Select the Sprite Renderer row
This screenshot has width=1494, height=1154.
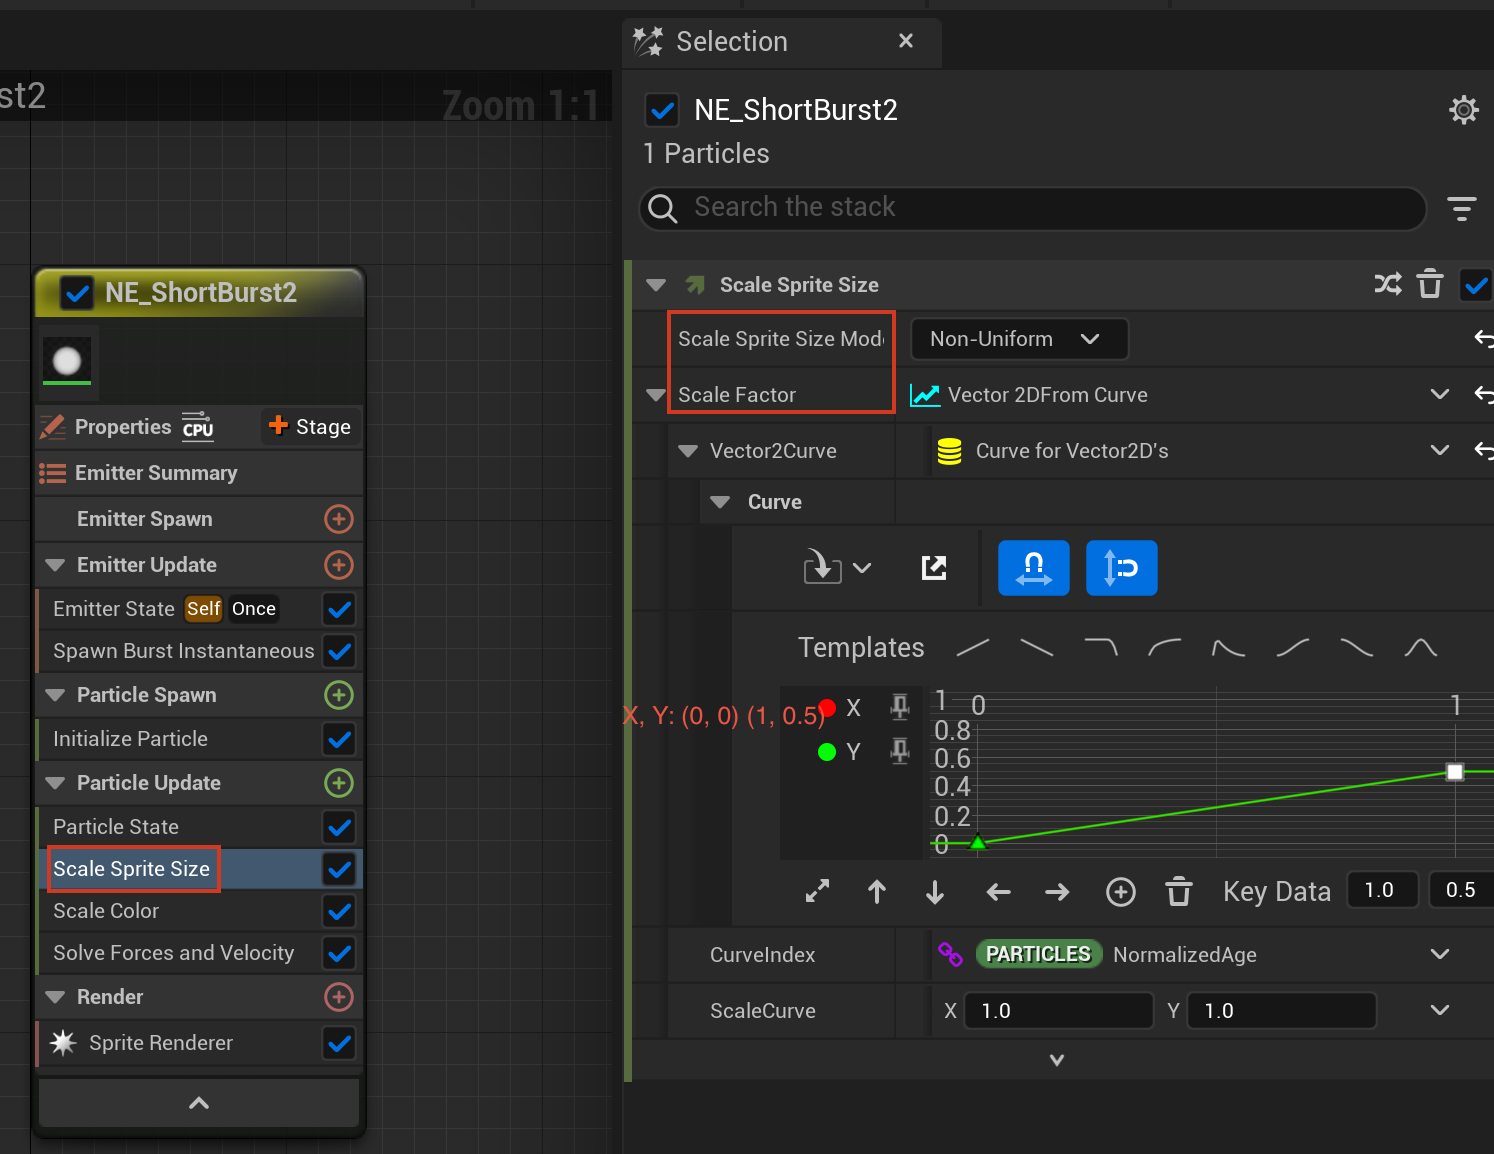(x=199, y=1043)
